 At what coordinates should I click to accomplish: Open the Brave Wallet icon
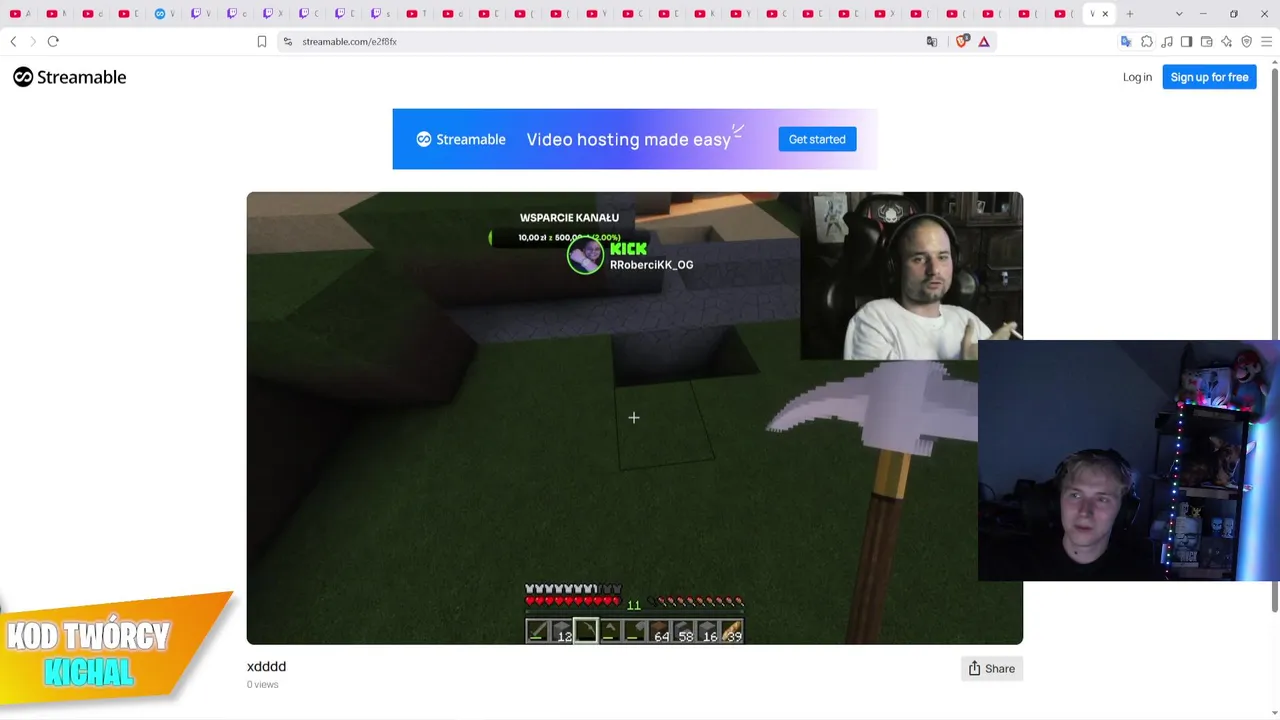(1207, 41)
